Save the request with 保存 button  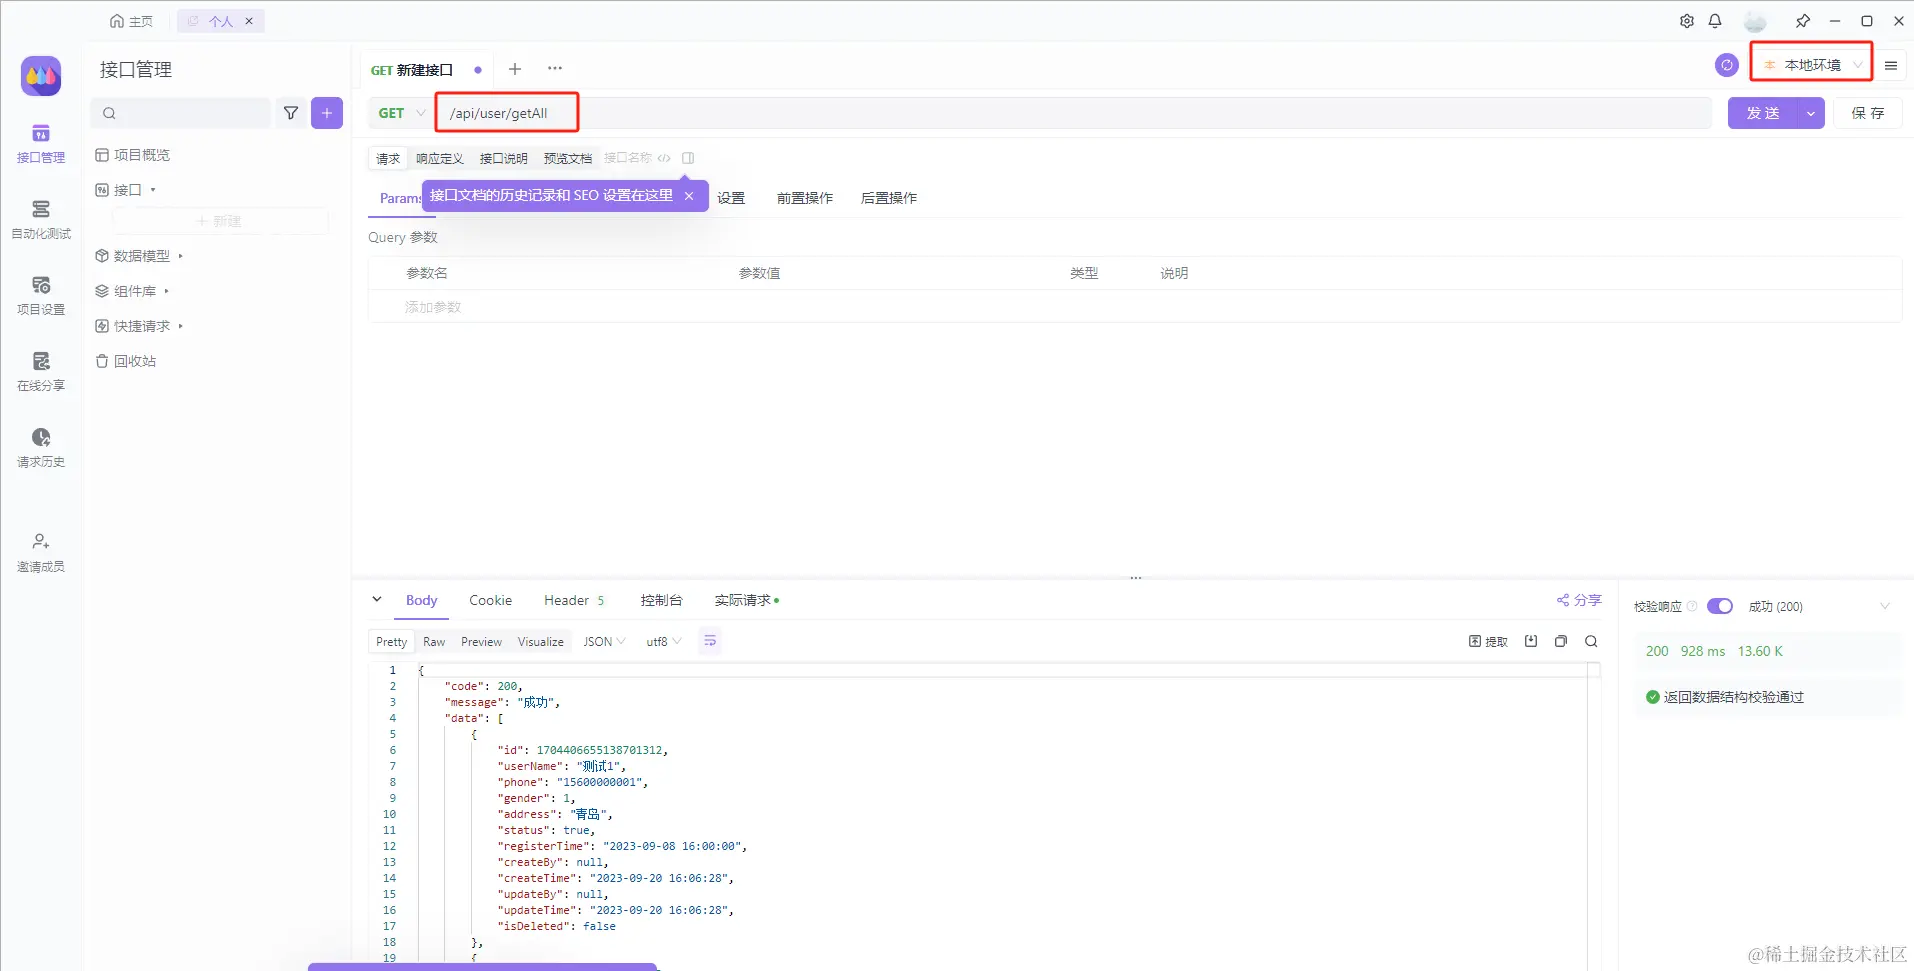(1868, 113)
